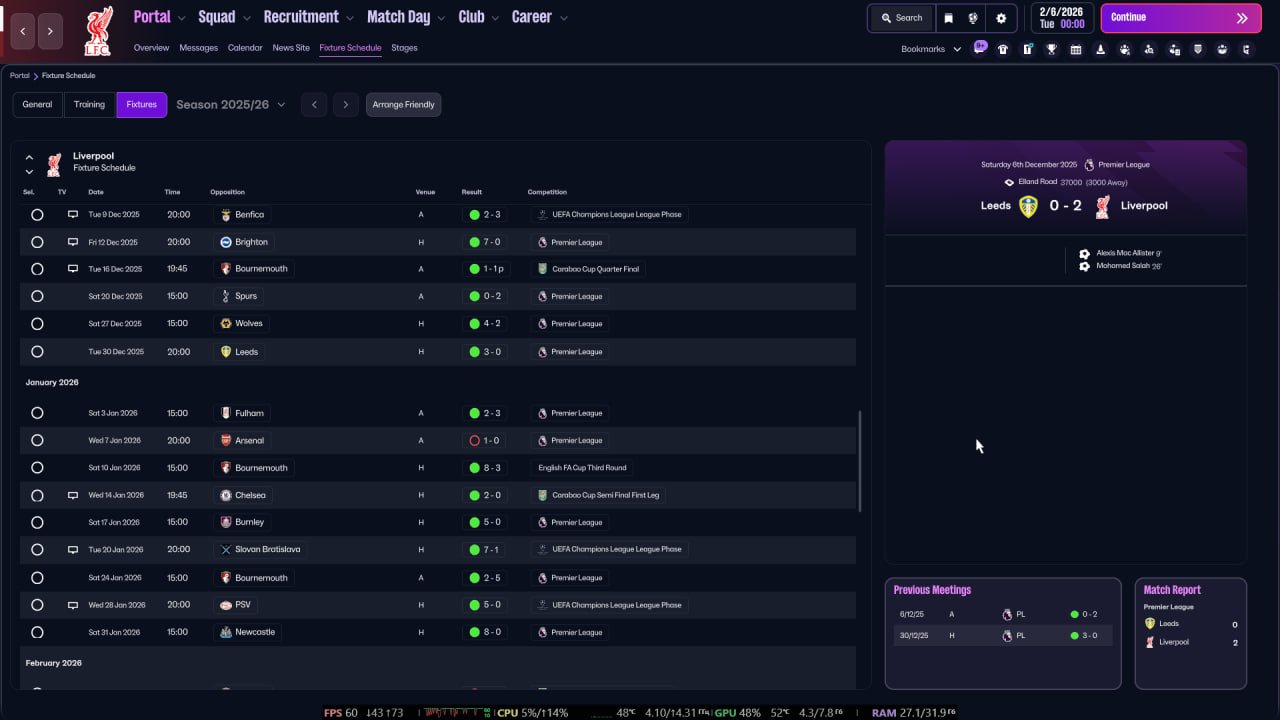The image size is (1280, 720).
Task: Go to previous season with left chevron
Action: coord(314,105)
